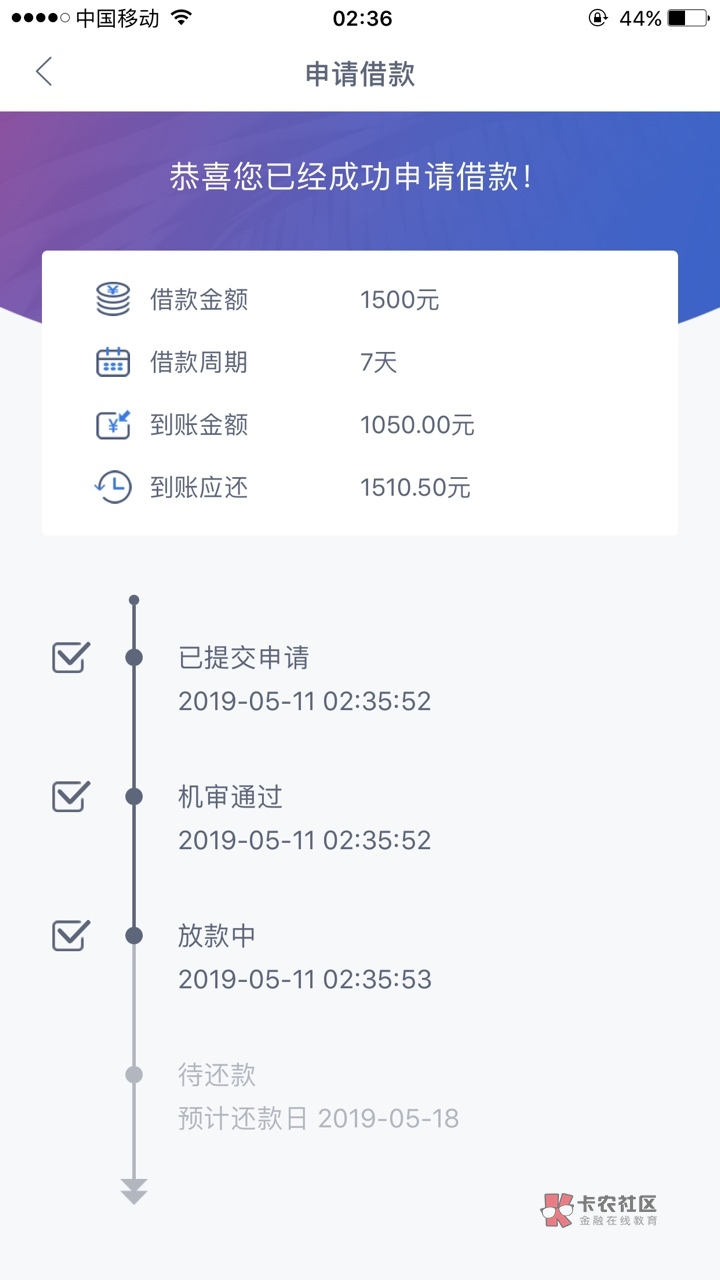Tap the checkbox beside 已提交申请

(71, 657)
